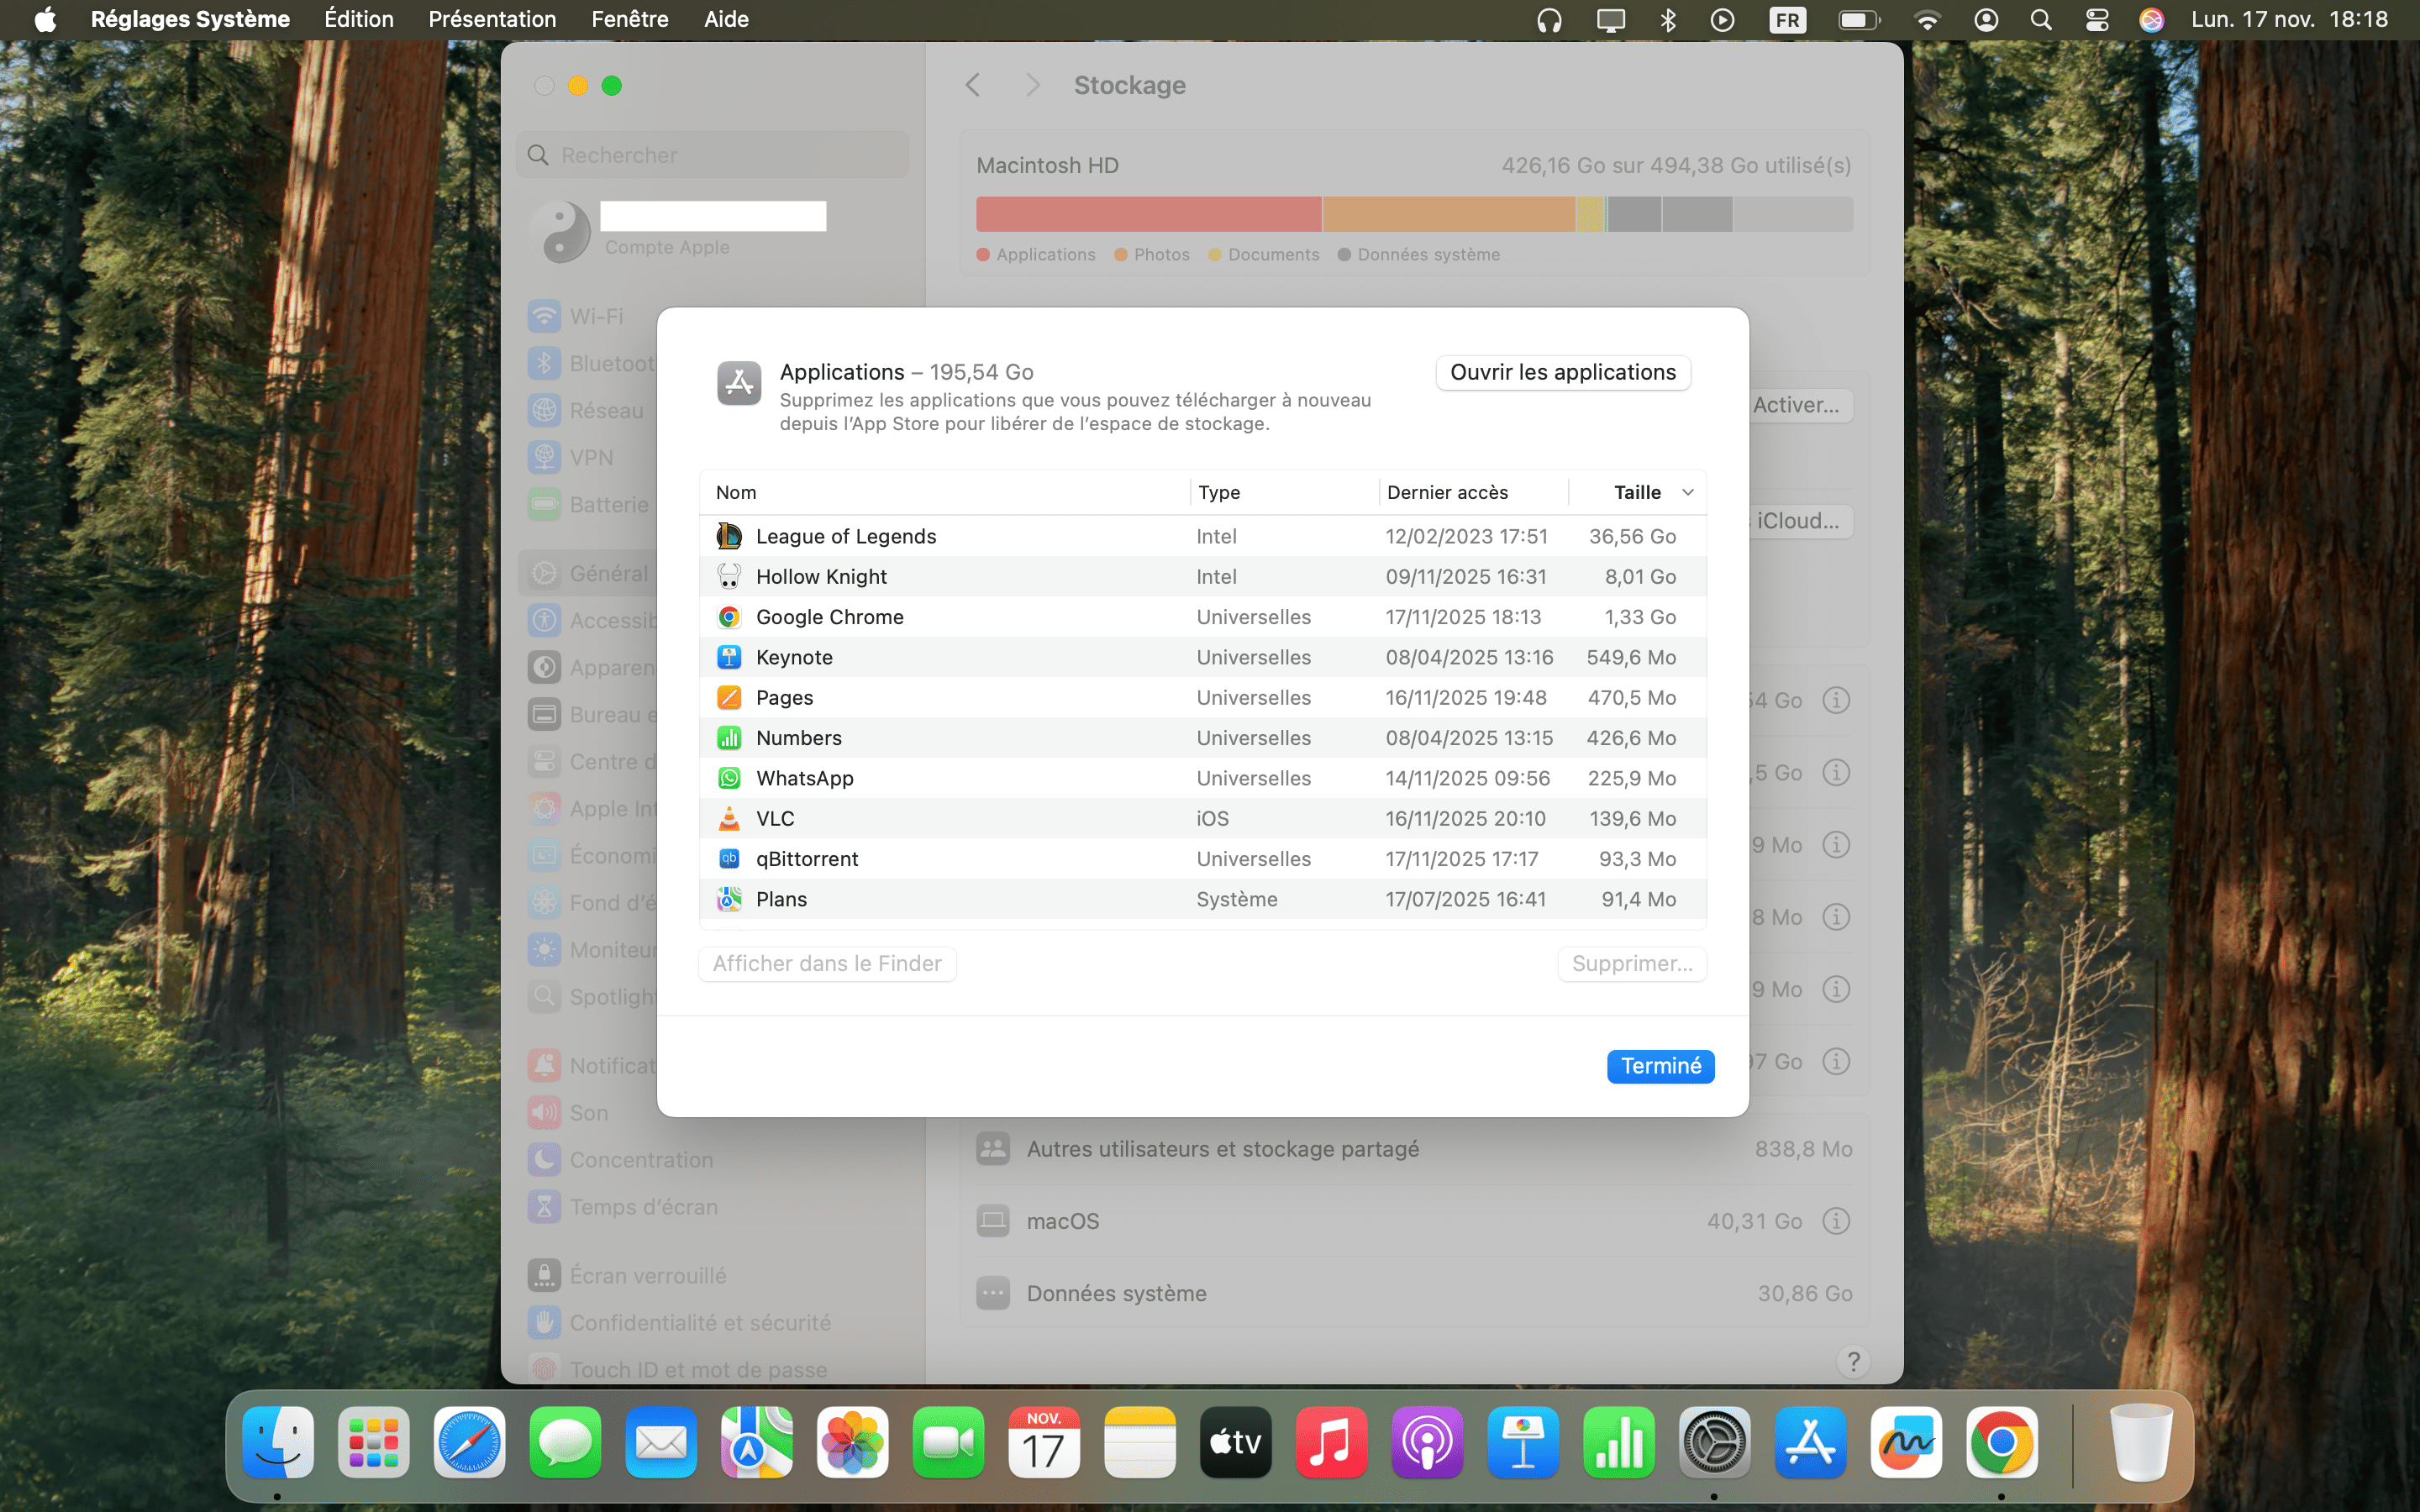
Task: Click the Siri icon in menu bar
Action: [2151, 20]
